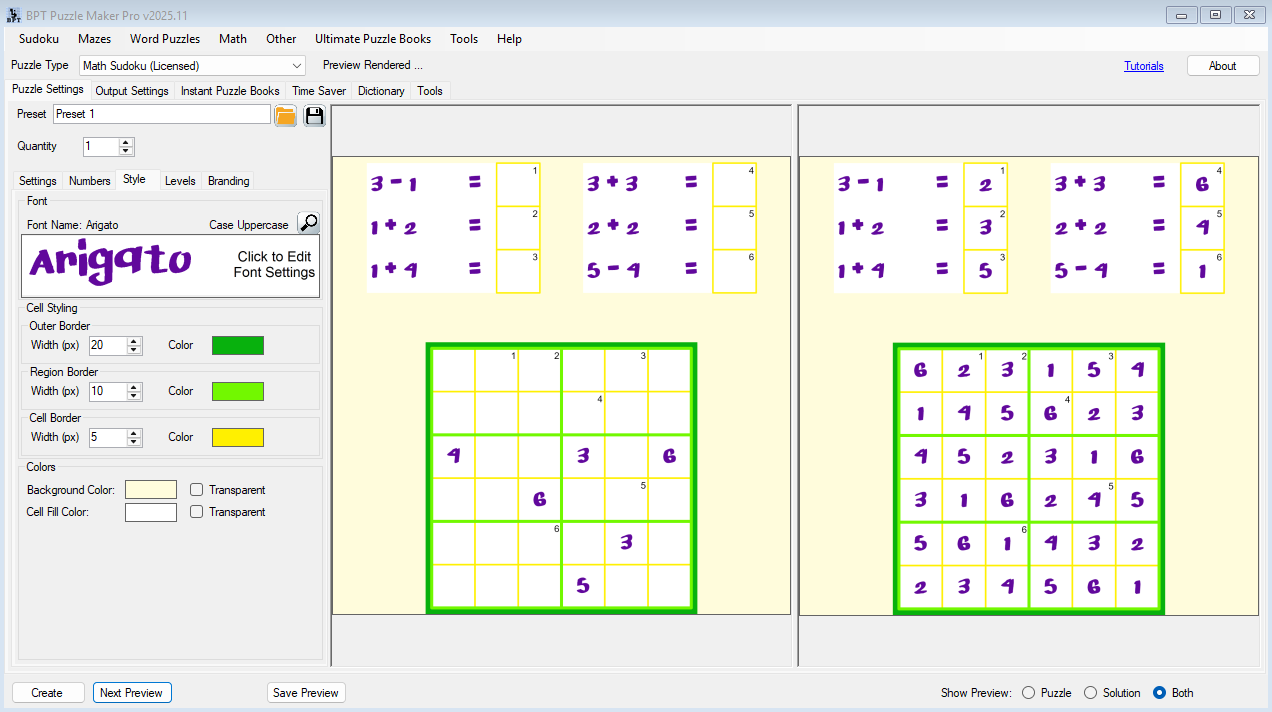Click the Next Preview button

pos(132,692)
